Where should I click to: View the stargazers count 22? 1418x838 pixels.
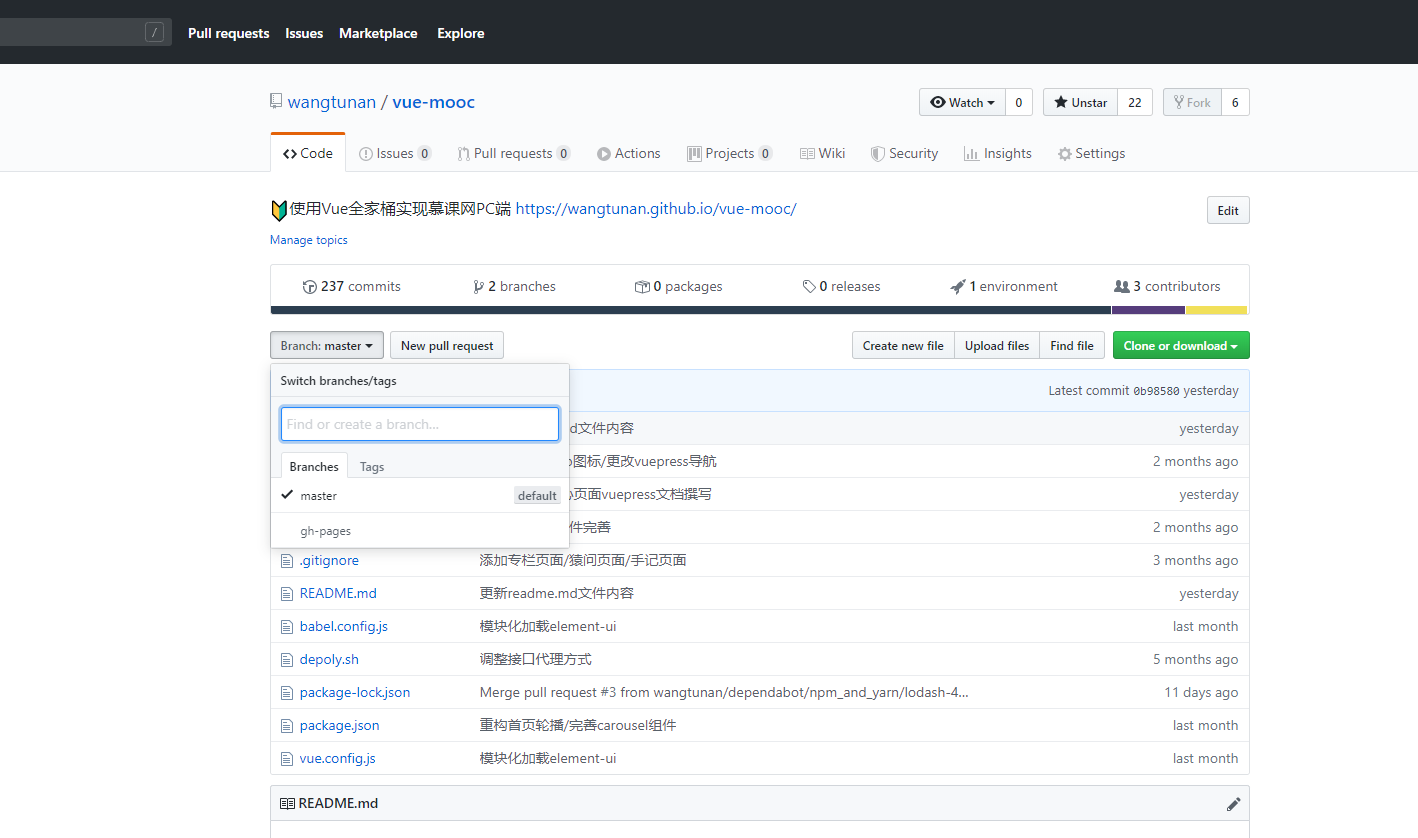(x=1135, y=102)
